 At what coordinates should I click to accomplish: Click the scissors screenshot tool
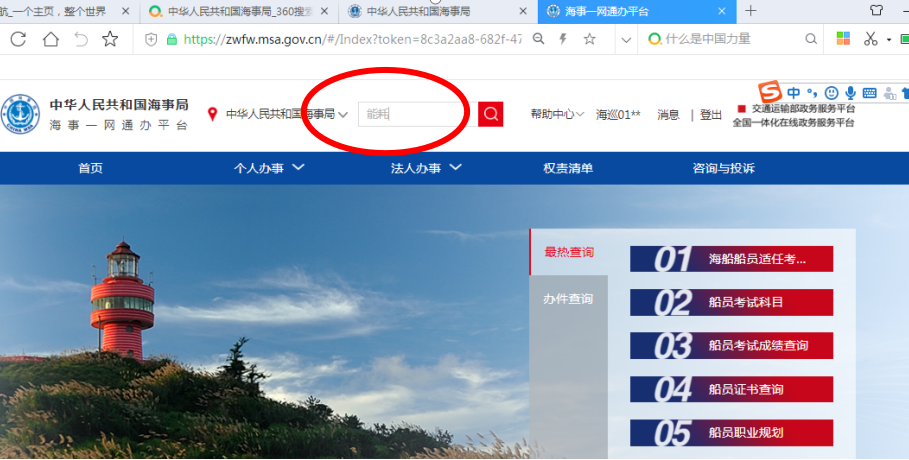coord(870,39)
